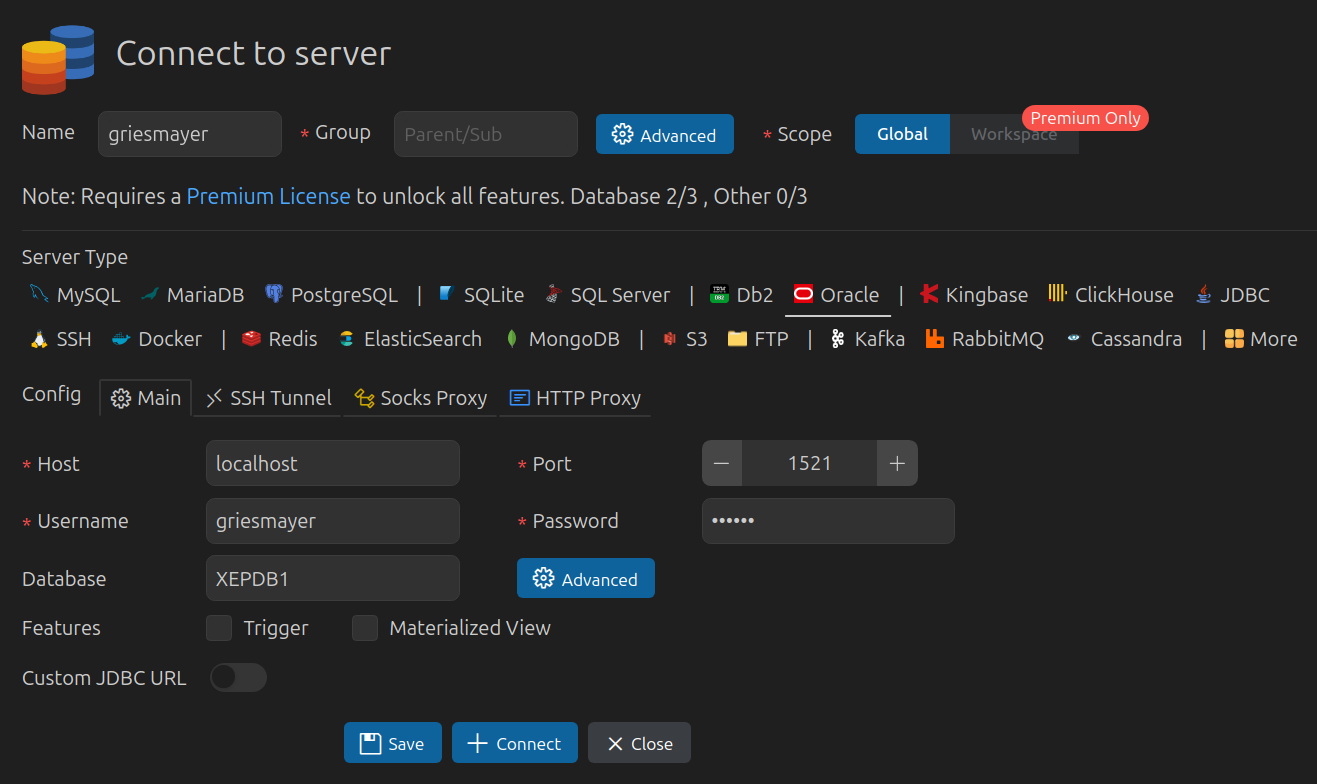
Task: Pick the Redis server type icon
Action: pyautogui.click(x=251, y=339)
